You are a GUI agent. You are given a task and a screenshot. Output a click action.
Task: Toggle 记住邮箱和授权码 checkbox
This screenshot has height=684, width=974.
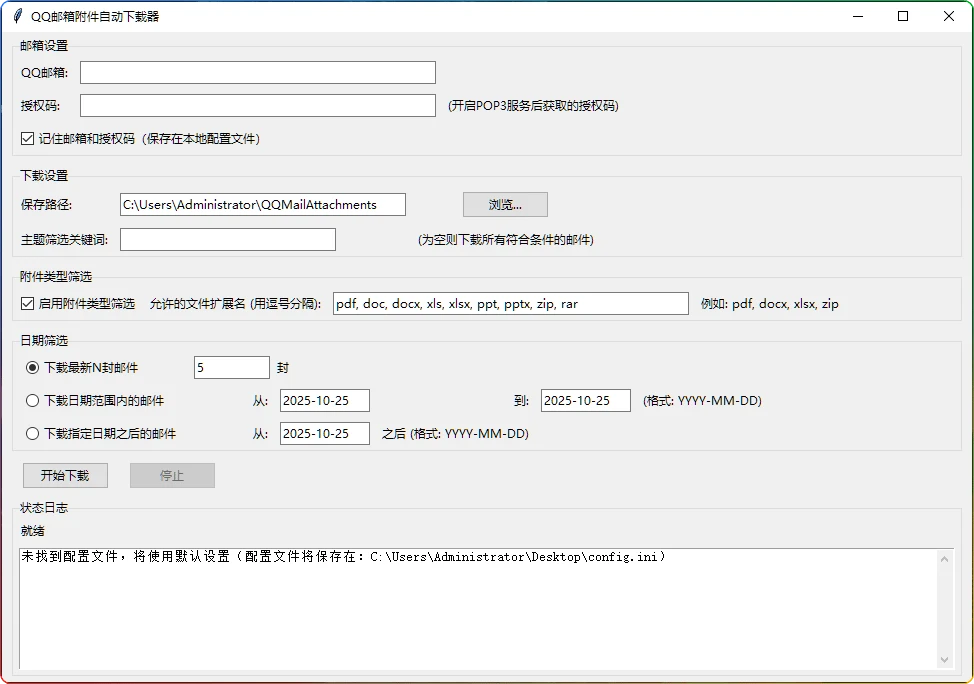click(28, 138)
